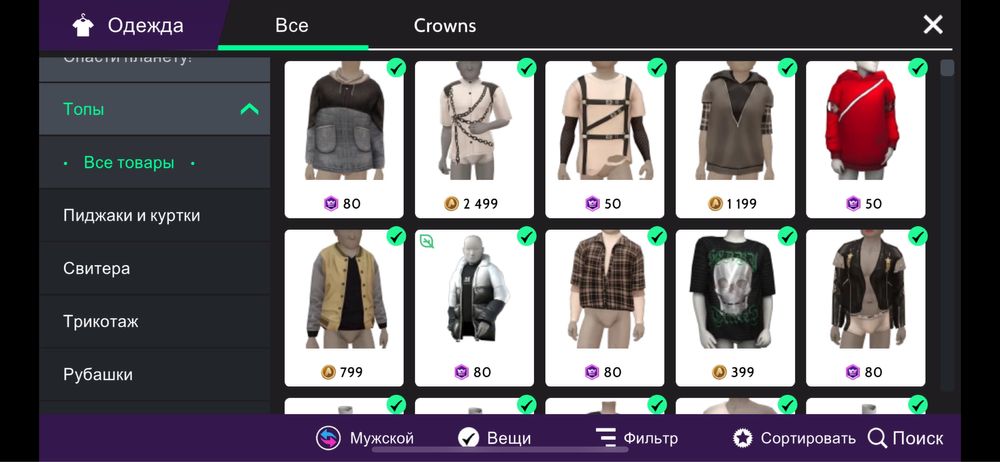1000x462 pixels.
Task: Click the clothing hanger icon beside Одежда
Action: pos(83,26)
